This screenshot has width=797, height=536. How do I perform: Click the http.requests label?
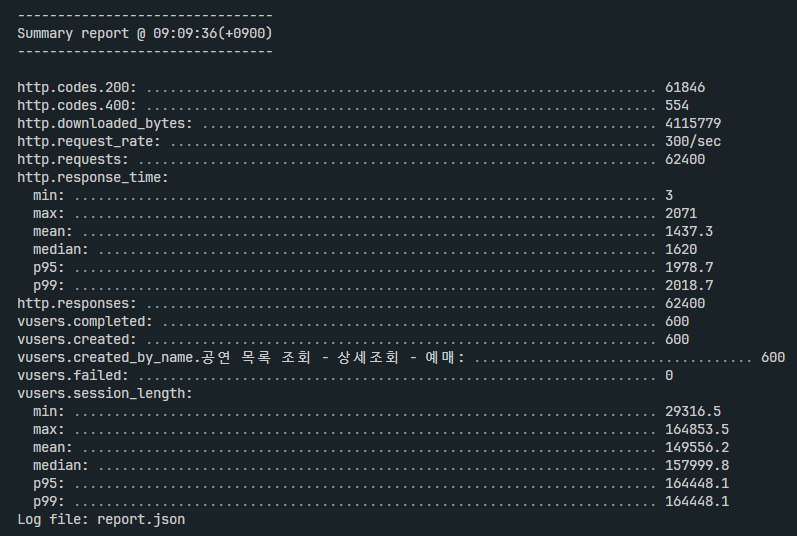coord(73,160)
